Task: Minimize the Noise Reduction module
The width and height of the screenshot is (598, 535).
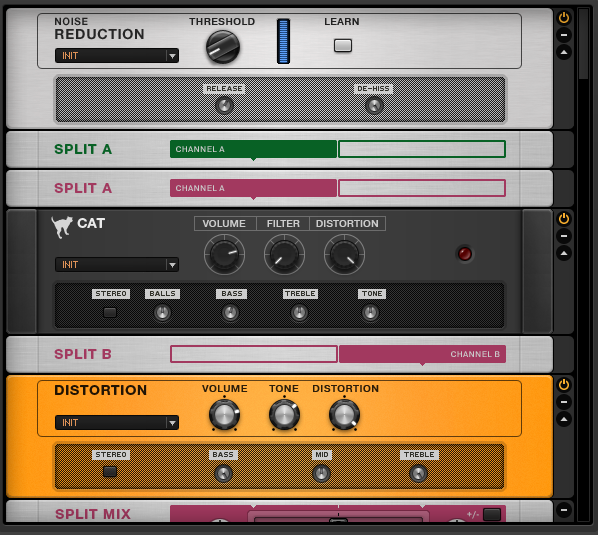Action: (564, 35)
